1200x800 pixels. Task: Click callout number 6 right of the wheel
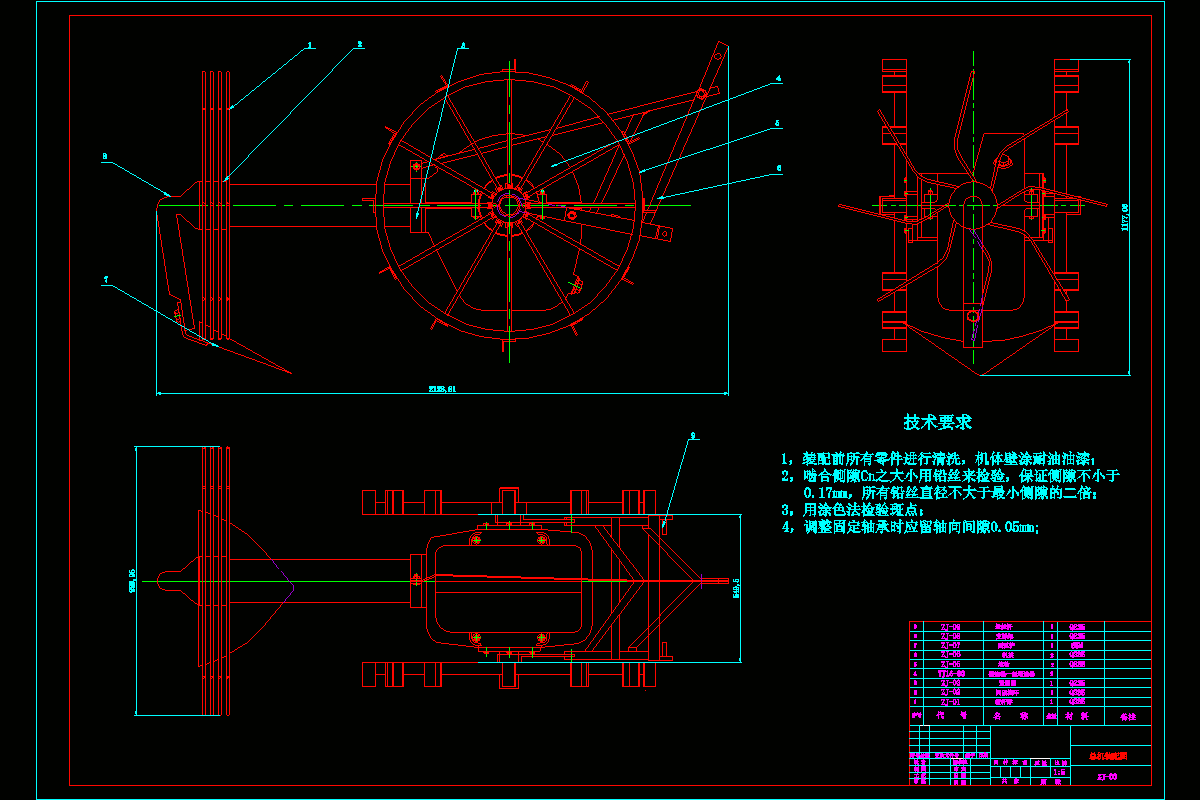(779, 168)
